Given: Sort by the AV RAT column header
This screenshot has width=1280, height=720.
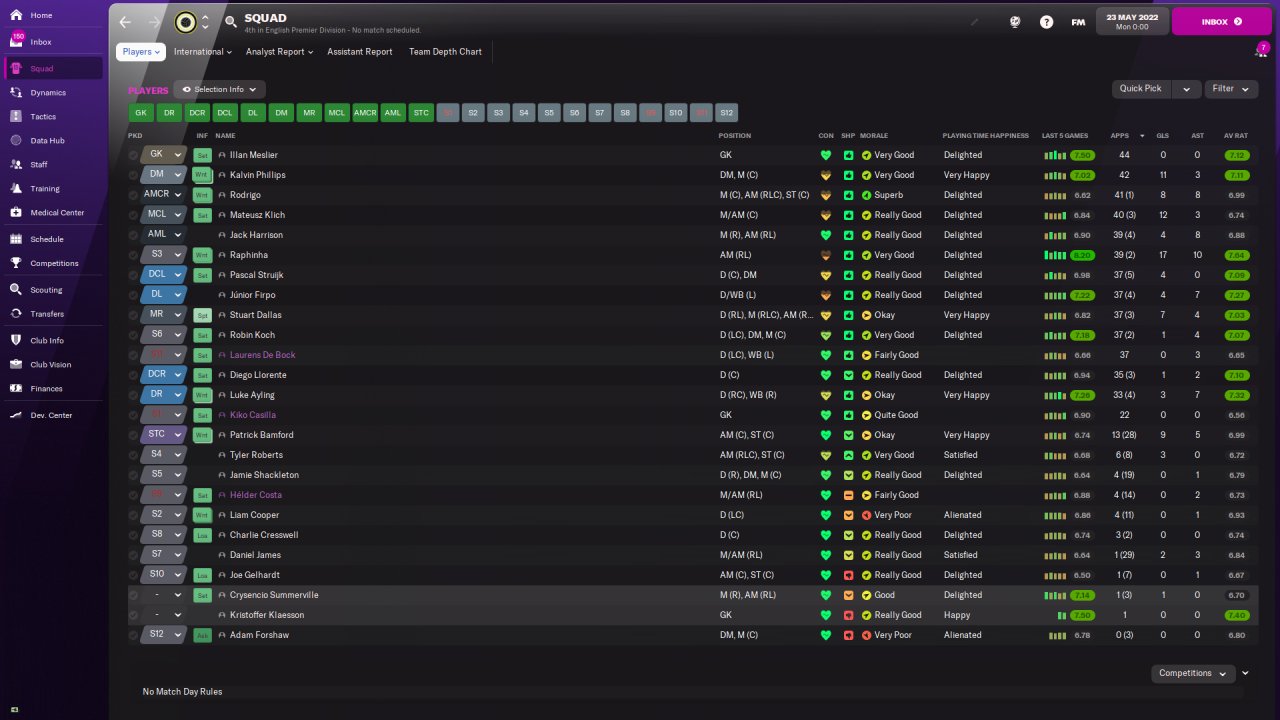Looking at the screenshot, I should pyautogui.click(x=1236, y=135).
